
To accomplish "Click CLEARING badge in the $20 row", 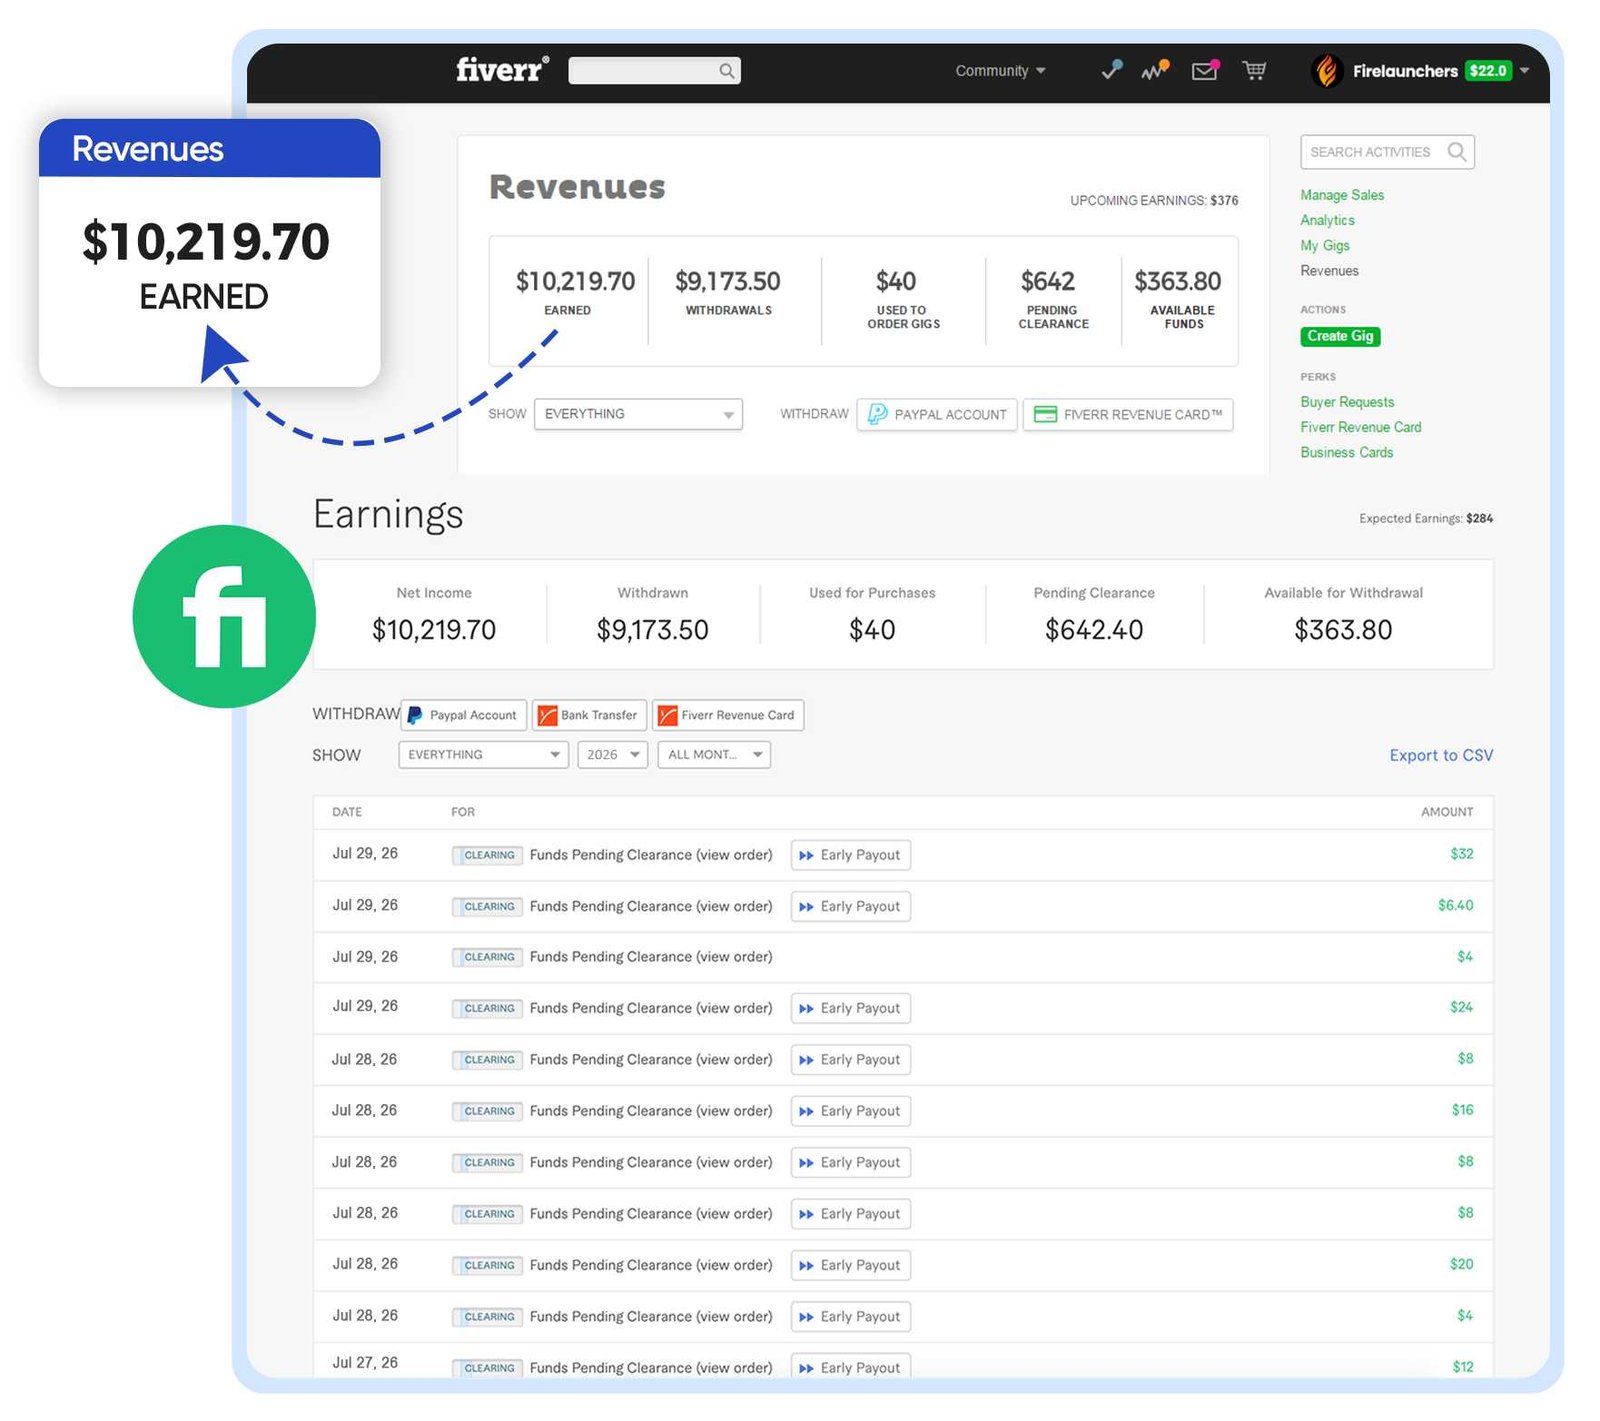I will (x=488, y=1265).
